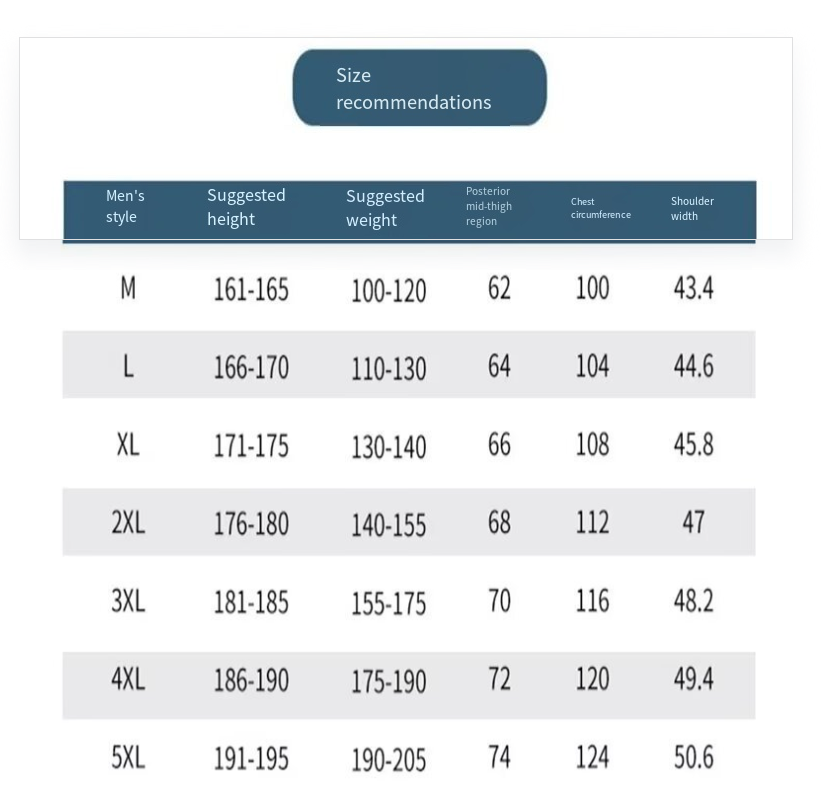Click the shoulder width value 49.4
Viewport: 830px width, 802px height.
click(693, 680)
